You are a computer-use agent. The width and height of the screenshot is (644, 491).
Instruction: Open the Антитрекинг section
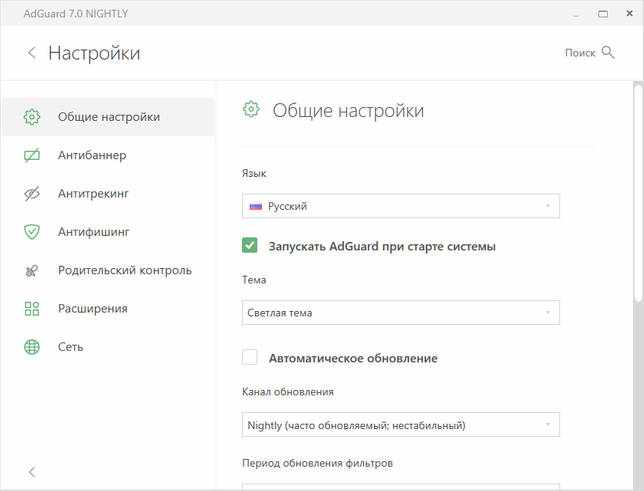(108, 194)
